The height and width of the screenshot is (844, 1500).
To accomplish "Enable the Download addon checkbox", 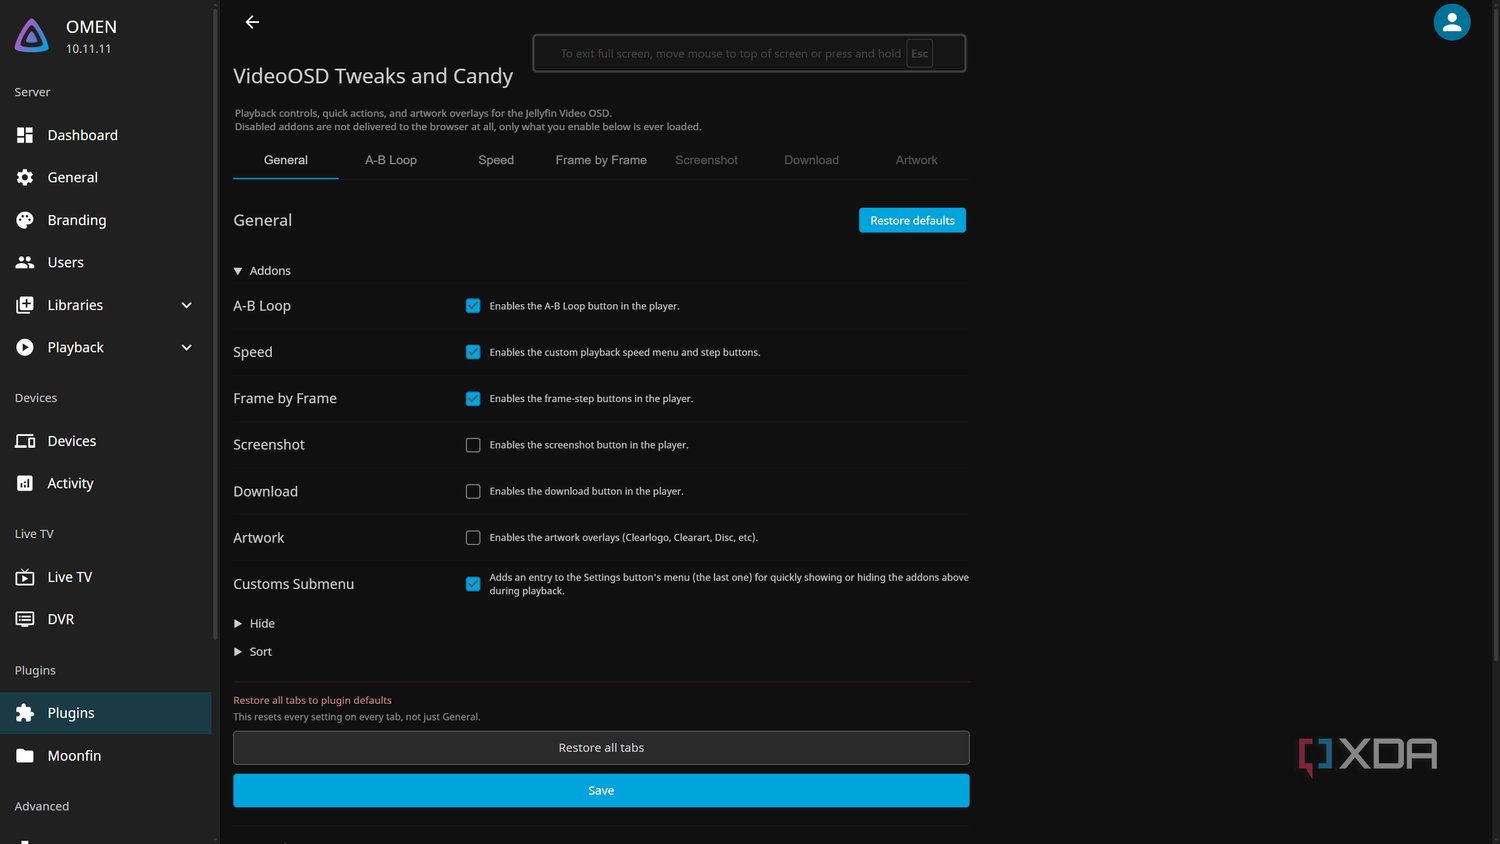I will 473,491.
